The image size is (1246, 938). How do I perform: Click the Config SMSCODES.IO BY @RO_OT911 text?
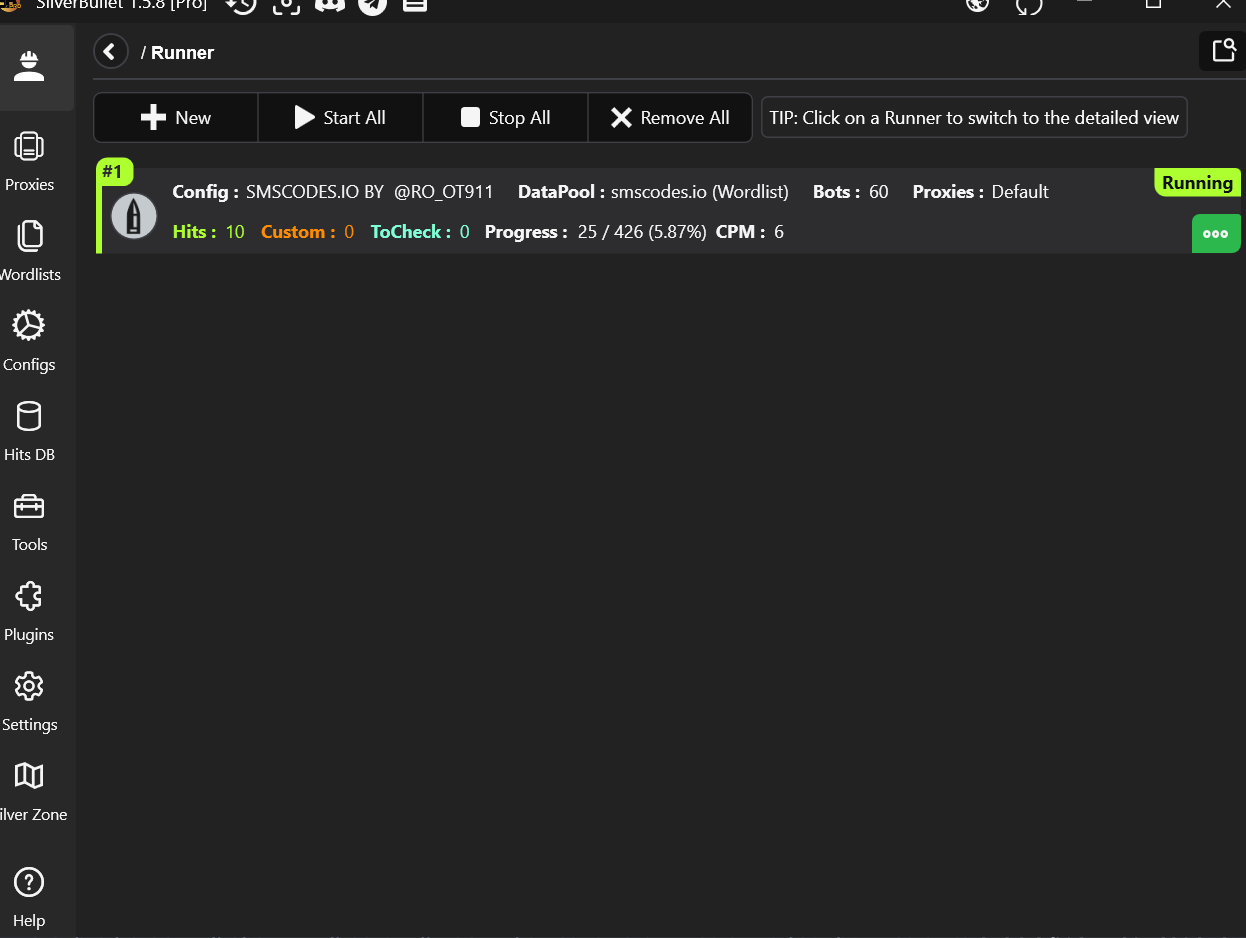pyautogui.click(x=333, y=192)
